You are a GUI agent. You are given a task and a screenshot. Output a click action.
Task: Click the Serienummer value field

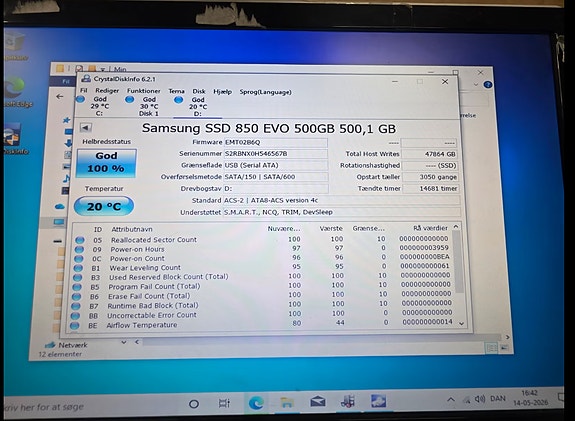coord(275,153)
